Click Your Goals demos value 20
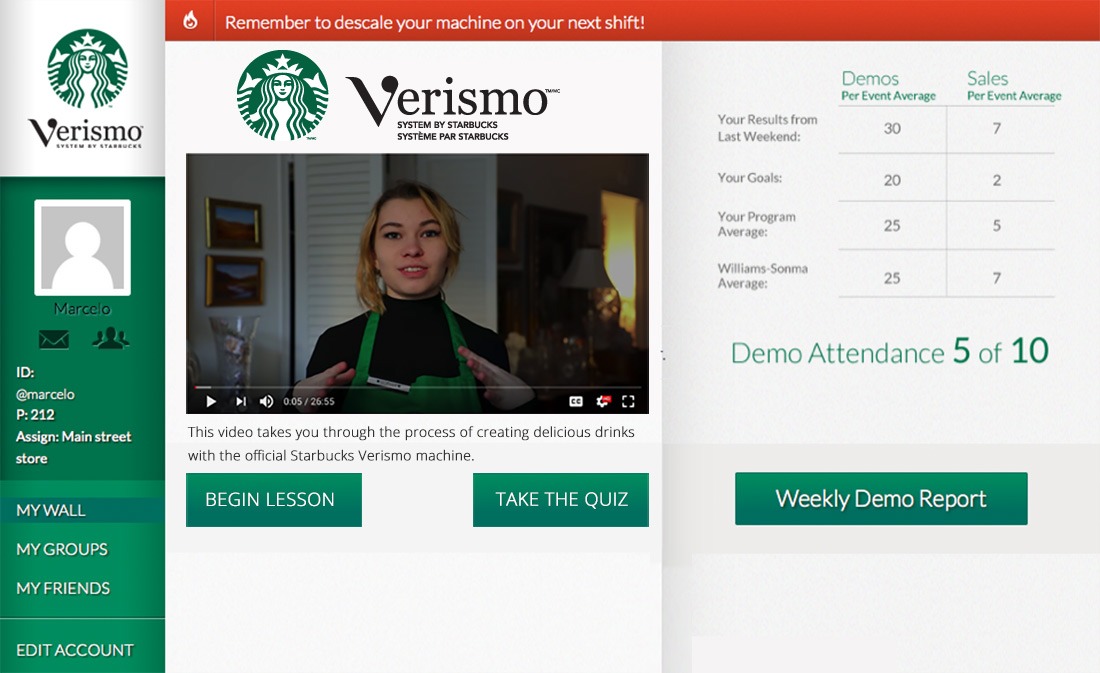 892,180
